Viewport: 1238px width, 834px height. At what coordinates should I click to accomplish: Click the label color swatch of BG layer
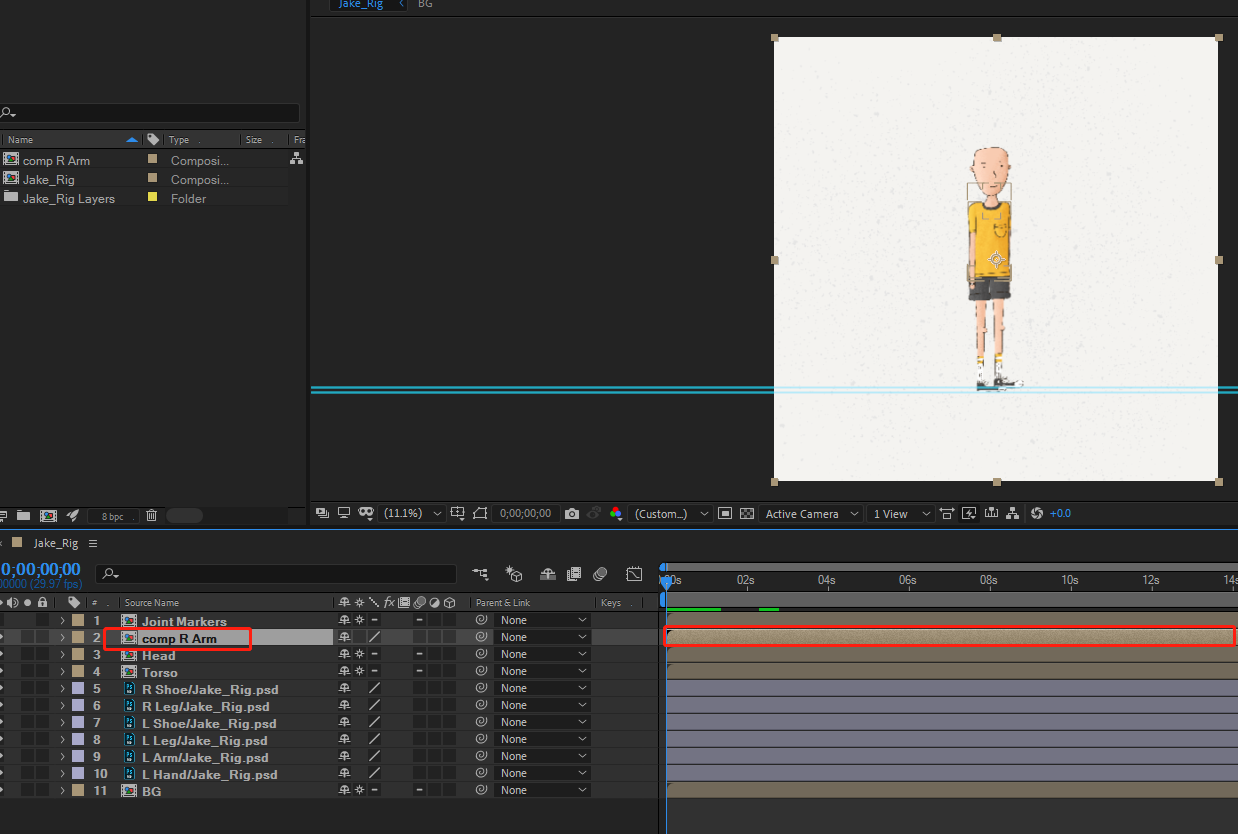point(78,791)
